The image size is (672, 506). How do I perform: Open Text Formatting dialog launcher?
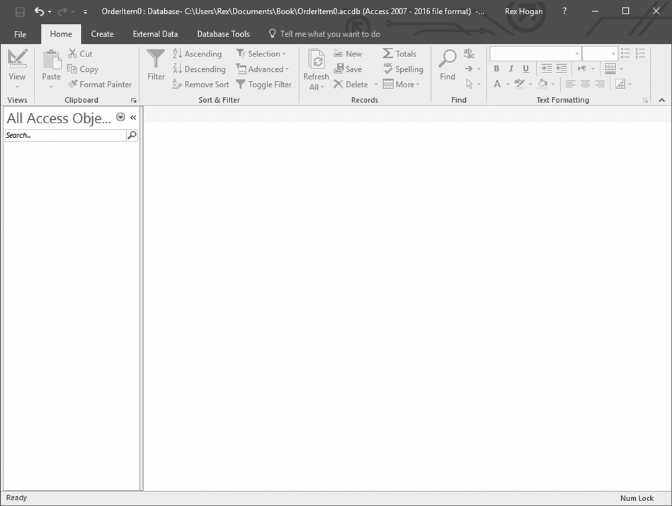pyautogui.click(x=645, y=100)
